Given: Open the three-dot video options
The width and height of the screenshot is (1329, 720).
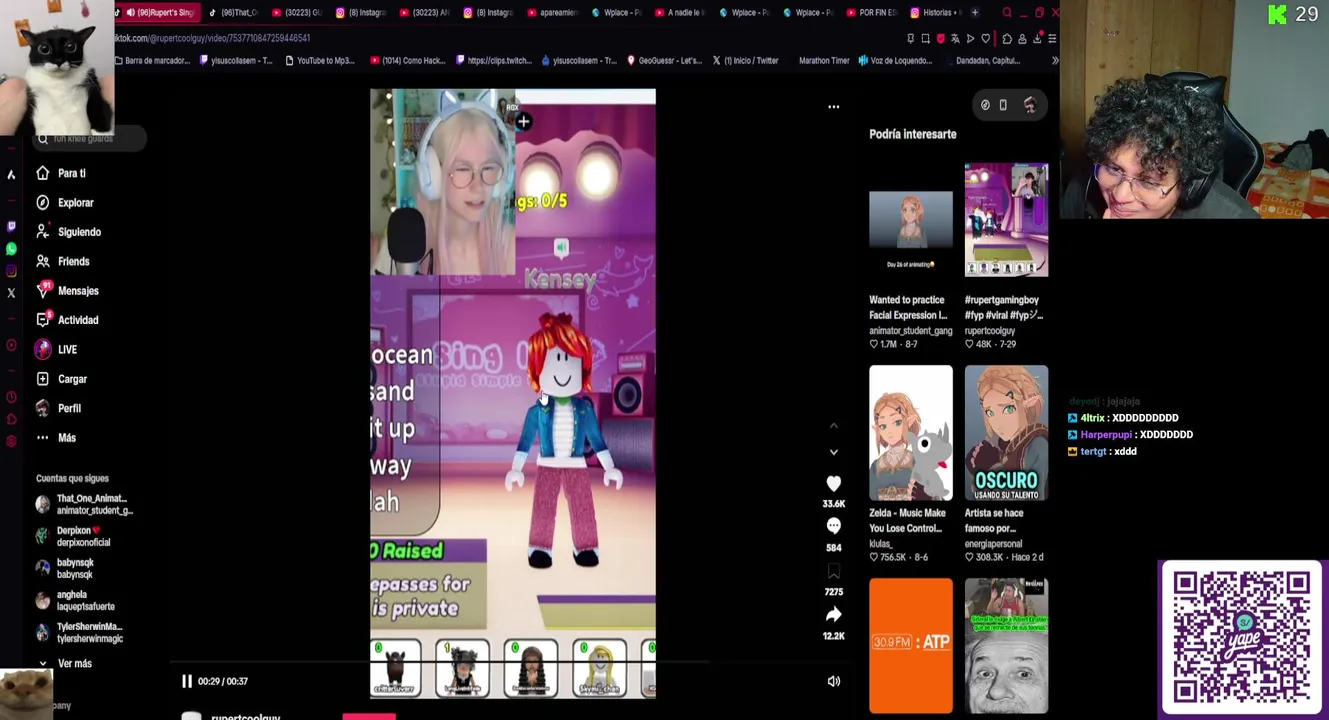Looking at the screenshot, I should [833, 106].
